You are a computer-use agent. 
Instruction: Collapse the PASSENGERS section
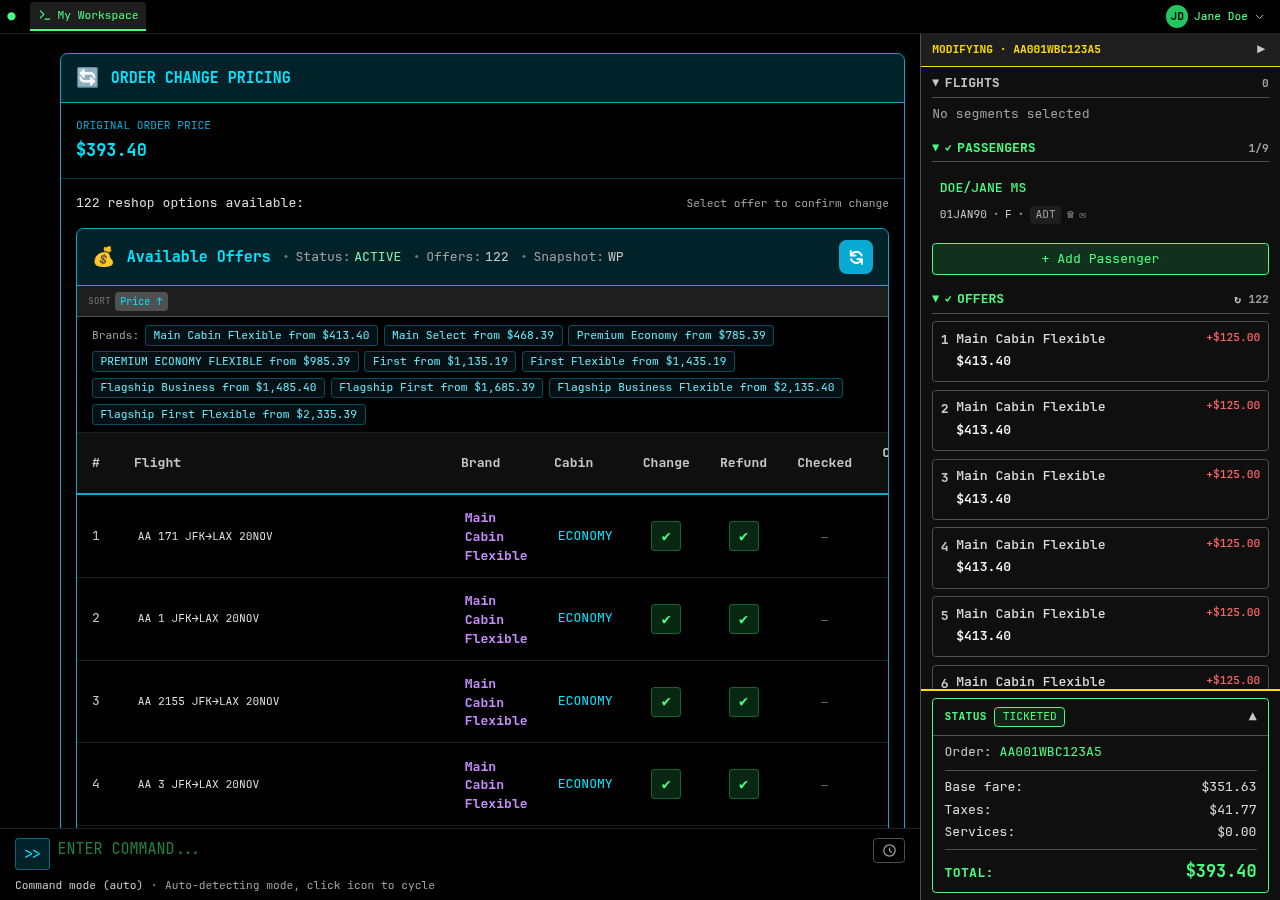point(936,147)
